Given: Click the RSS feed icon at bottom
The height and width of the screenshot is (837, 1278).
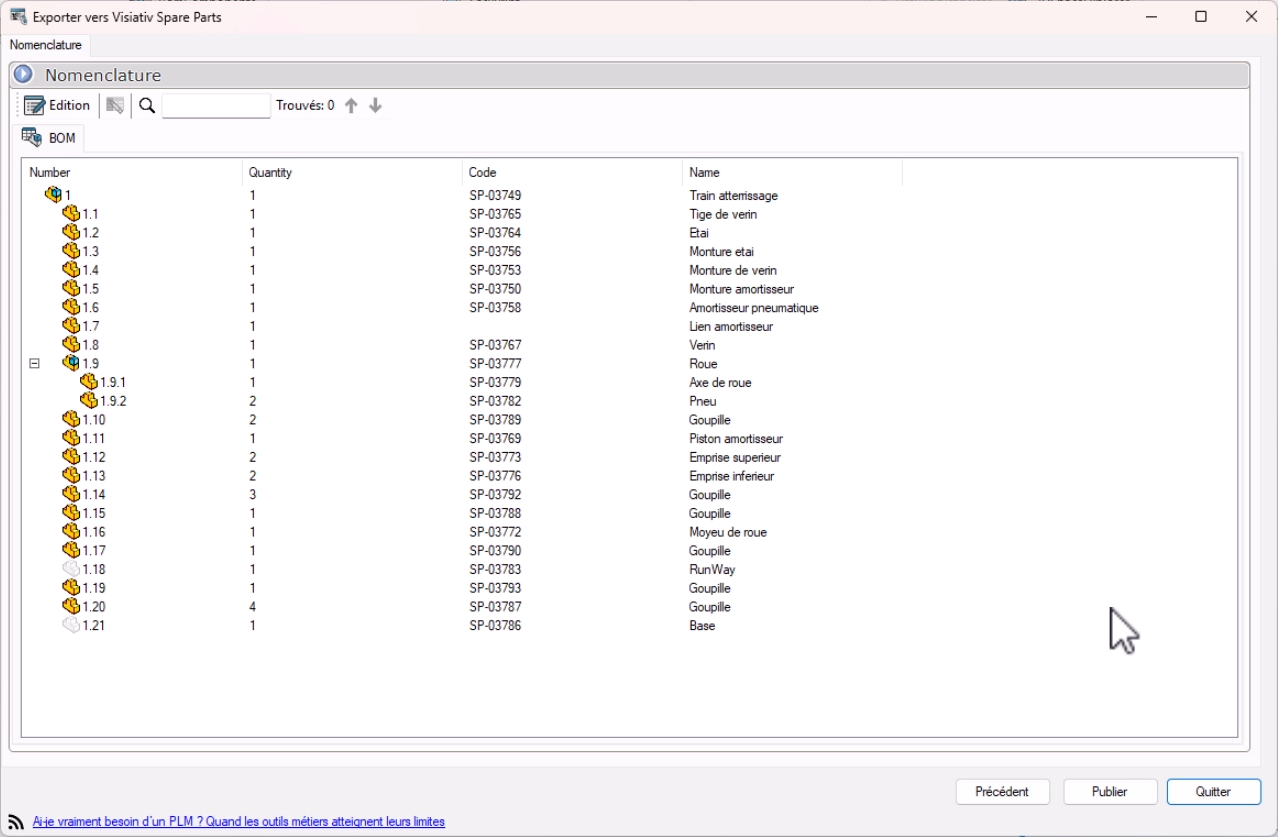Looking at the screenshot, I should (x=16, y=821).
